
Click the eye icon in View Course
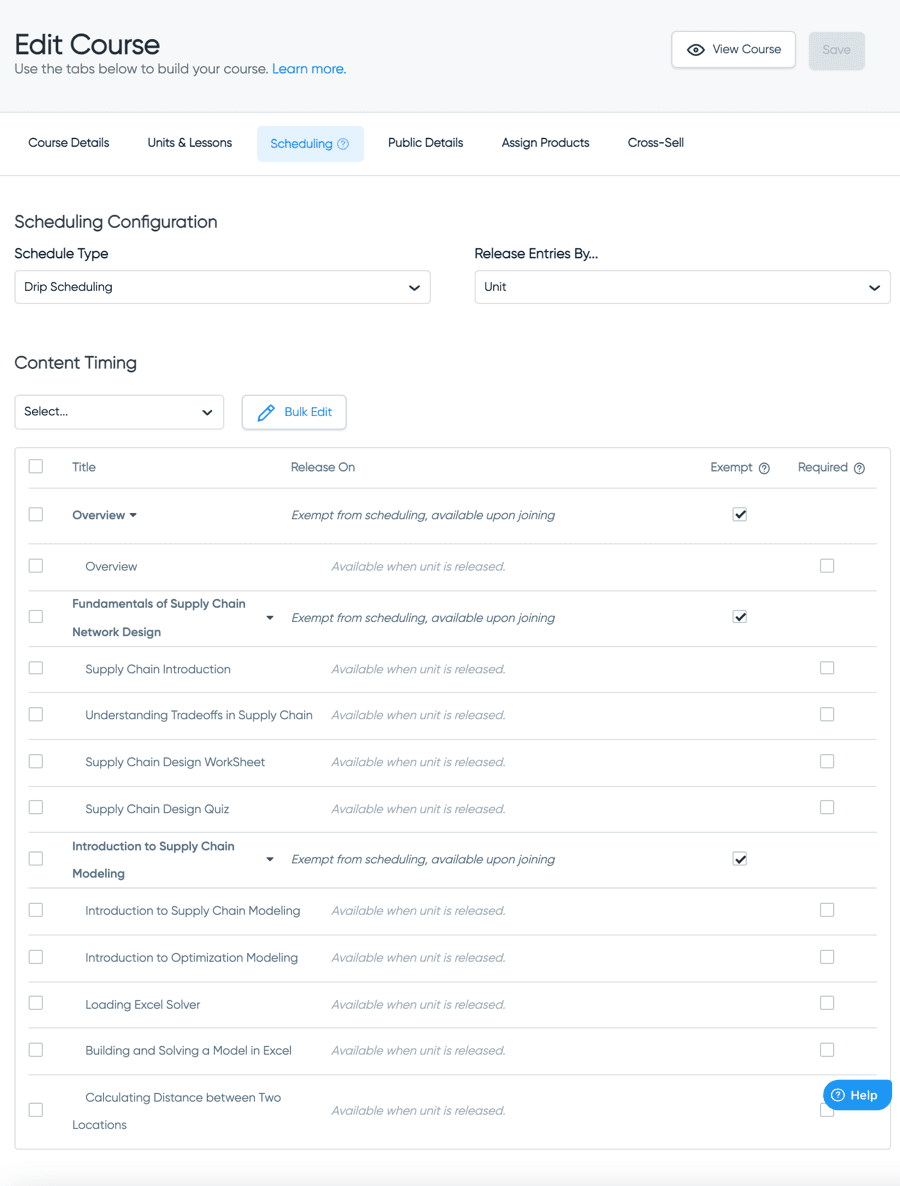(696, 50)
